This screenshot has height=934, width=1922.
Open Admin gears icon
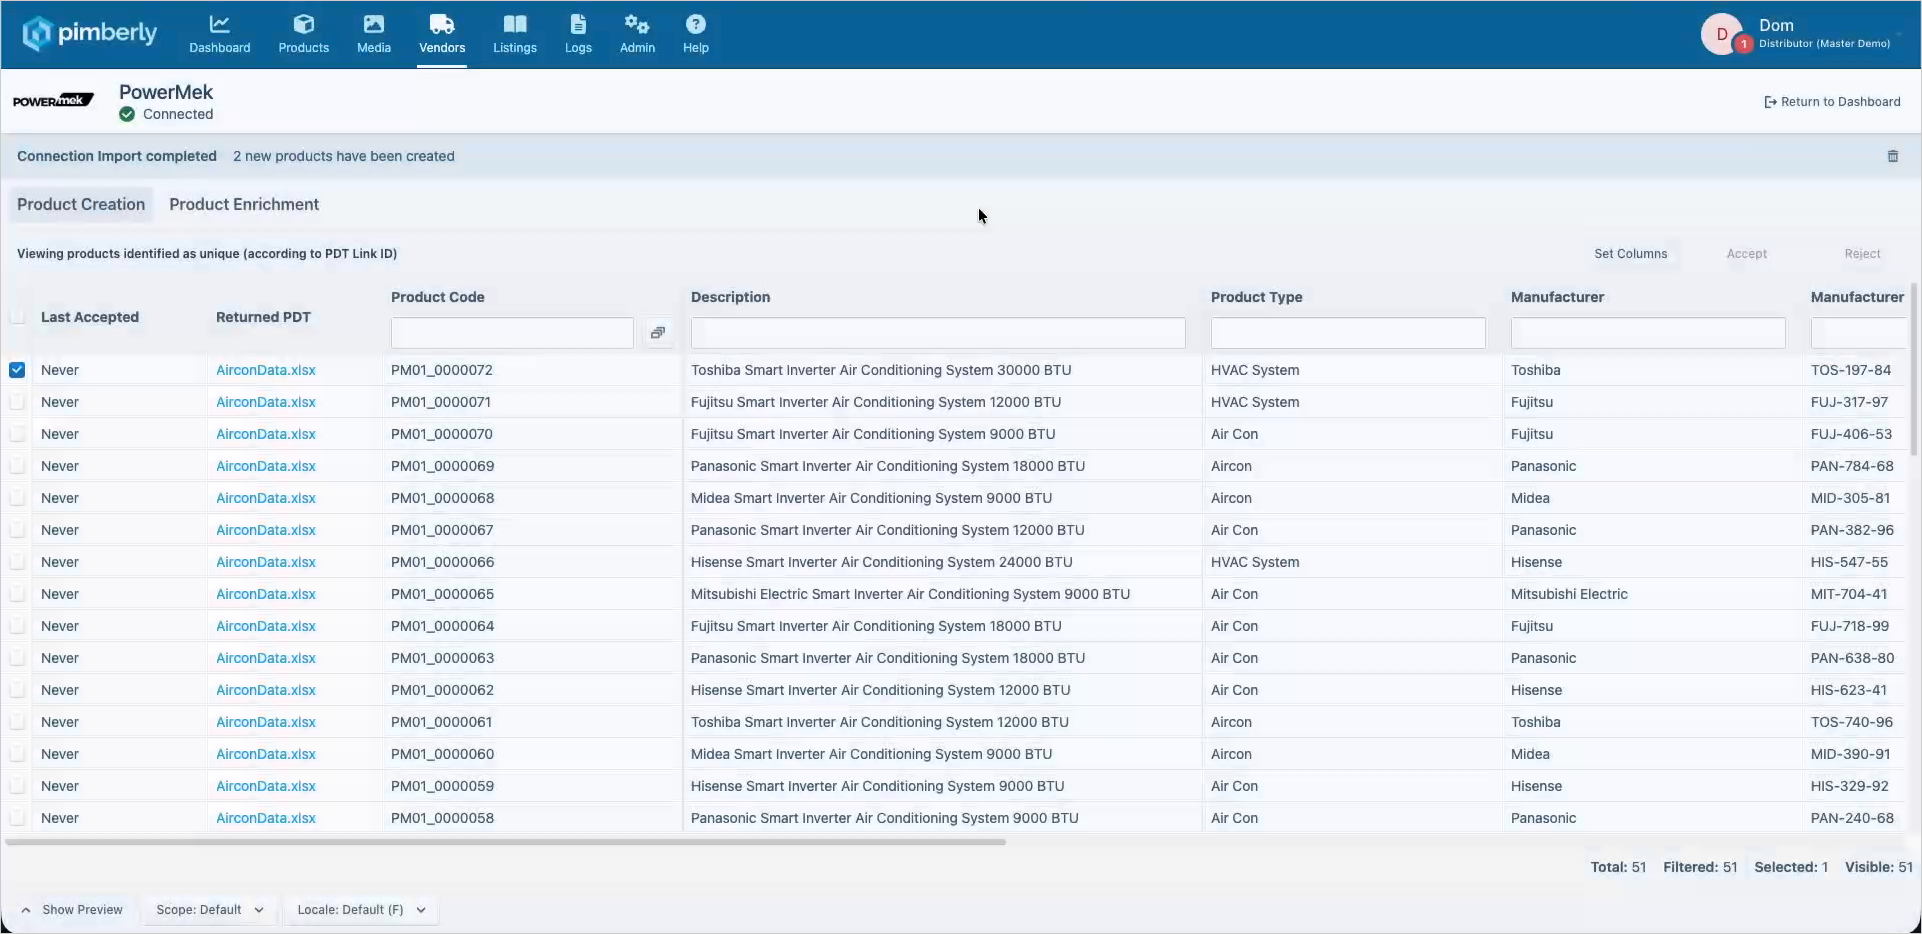637,24
